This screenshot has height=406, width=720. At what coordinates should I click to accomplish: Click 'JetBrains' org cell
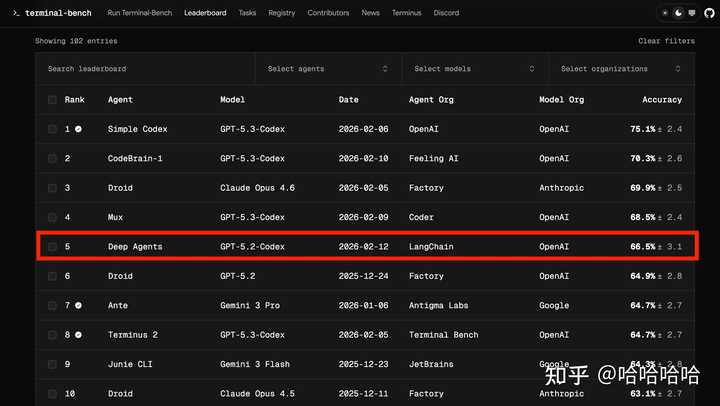click(431, 364)
